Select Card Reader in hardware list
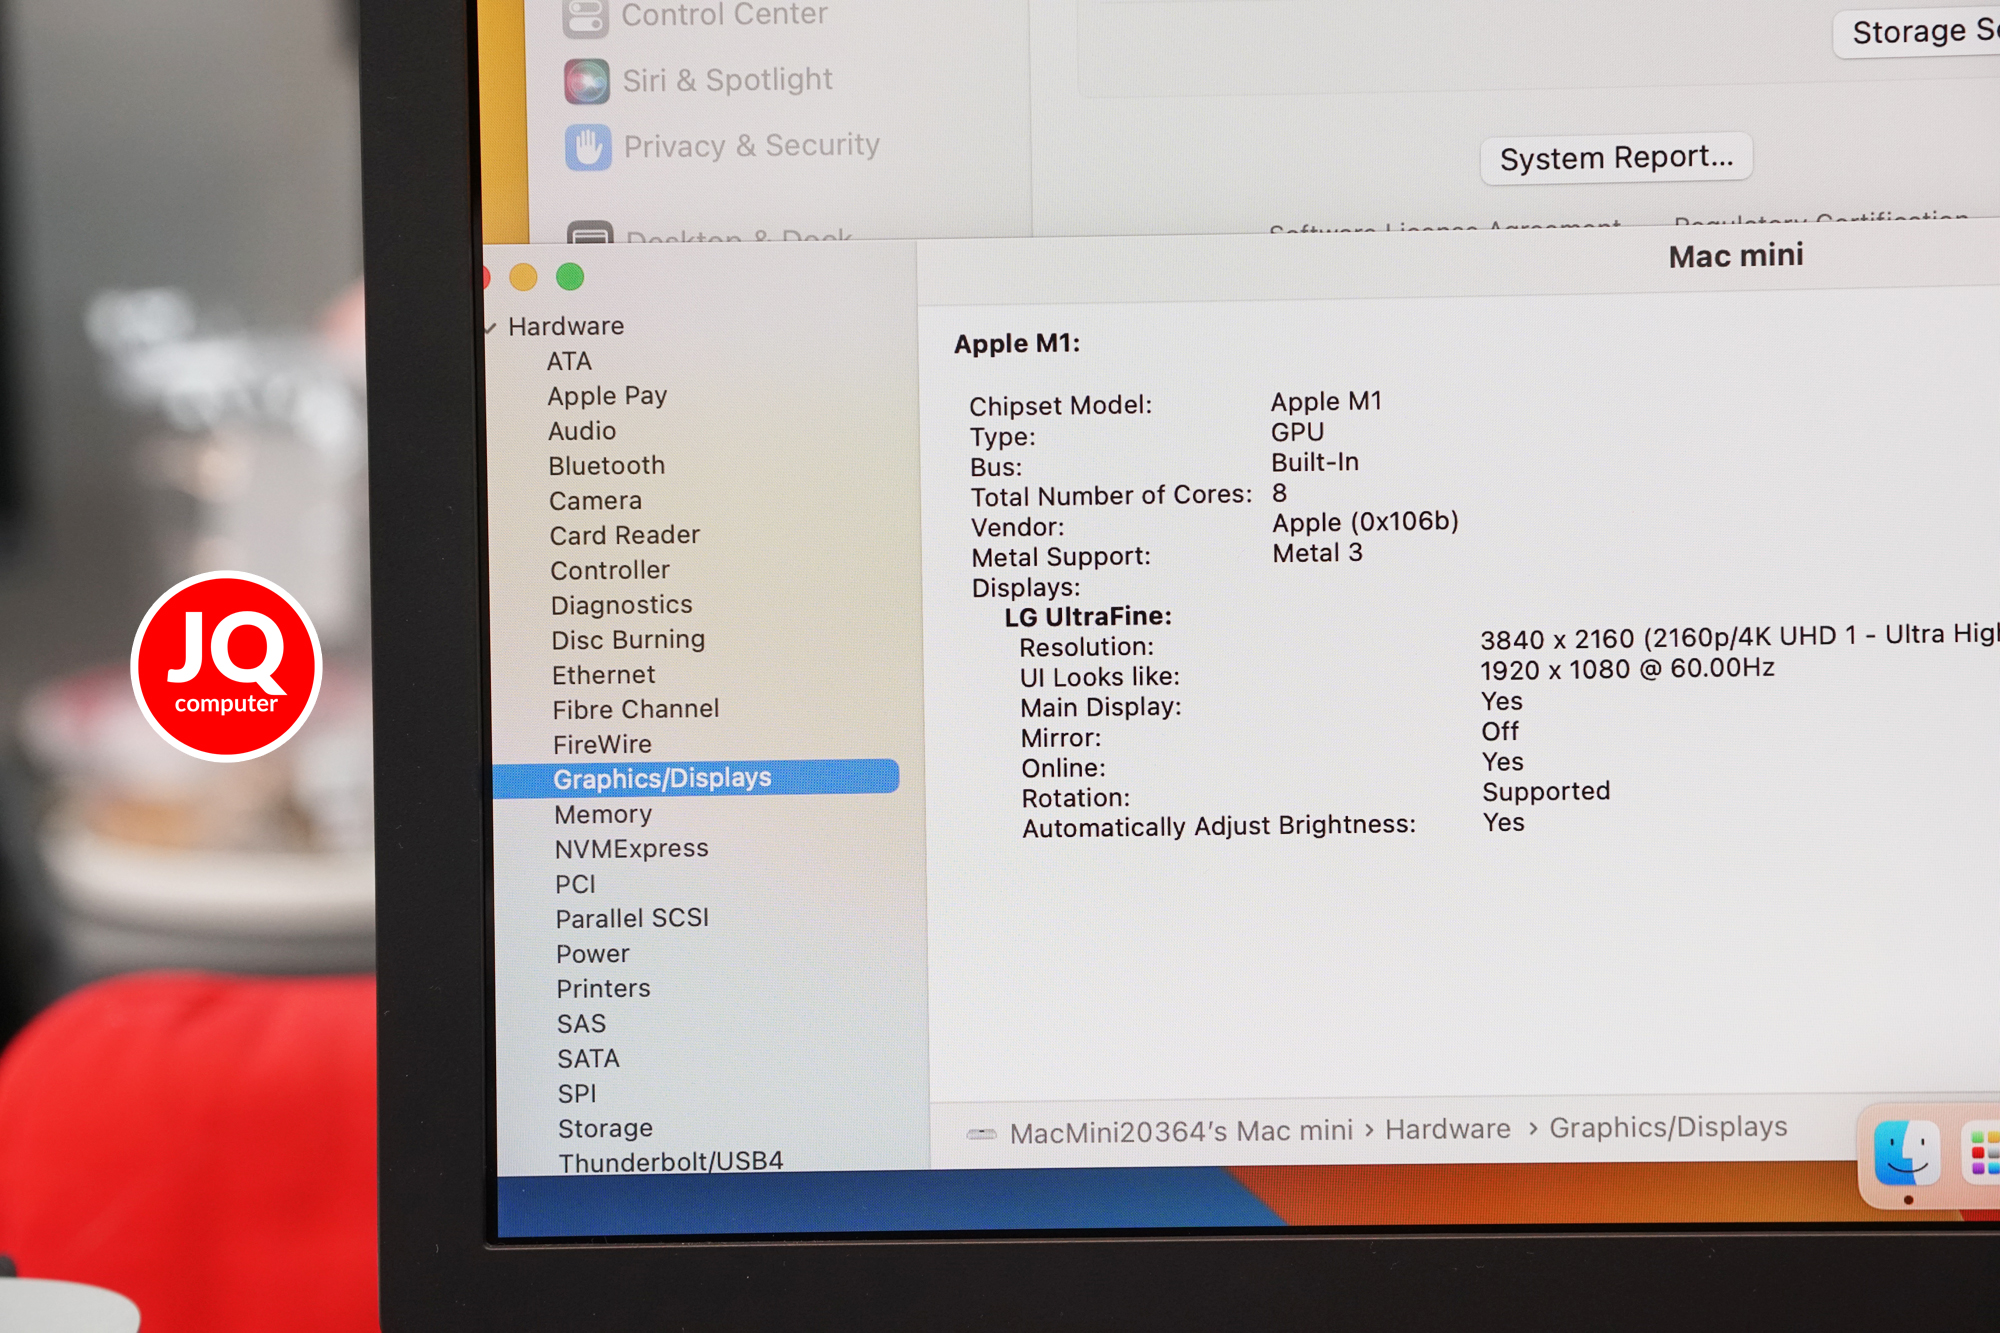This screenshot has height=1333, width=2000. 624,535
